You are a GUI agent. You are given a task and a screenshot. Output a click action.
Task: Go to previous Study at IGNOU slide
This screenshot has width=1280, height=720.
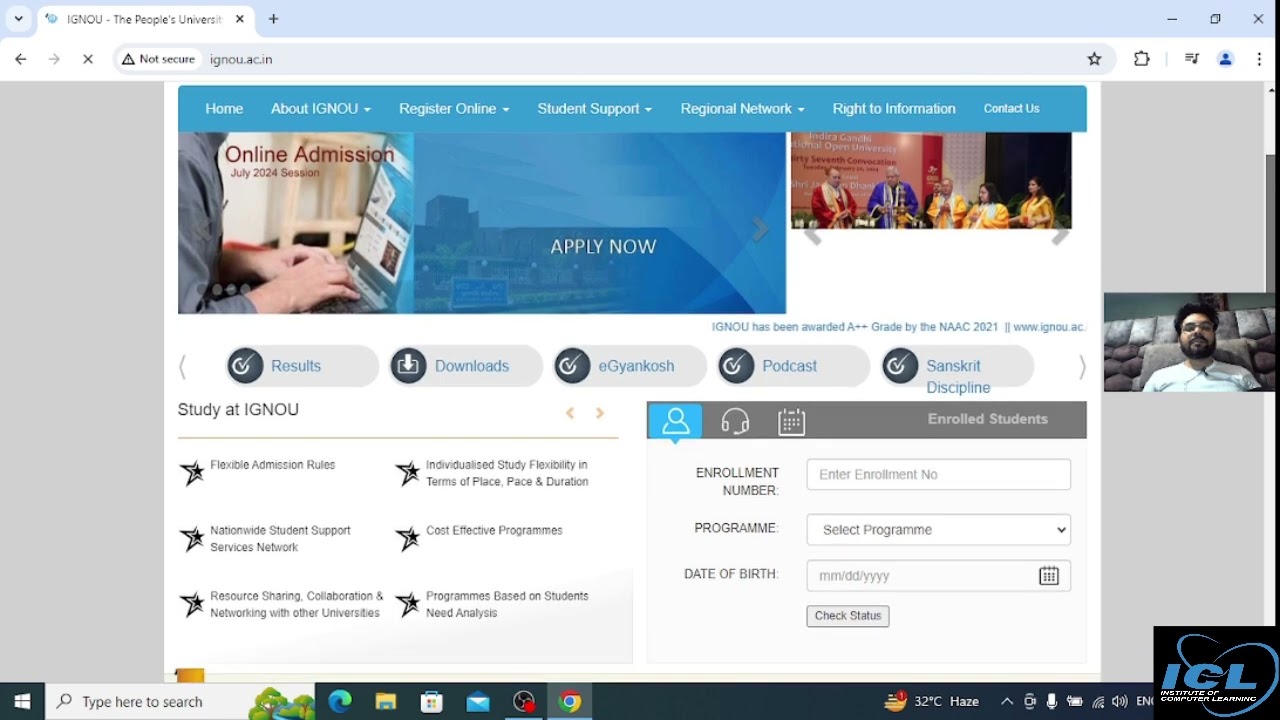pyautogui.click(x=570, y=413)
